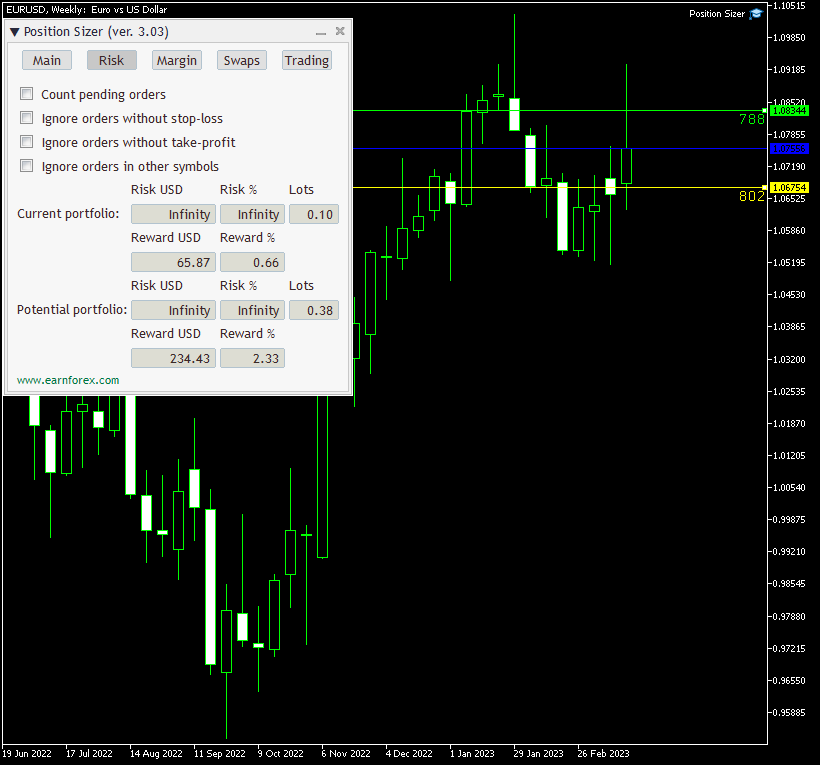Screen dimensions: 820x765
Task: Click the yellow 1.06754 stop-loss price tag
Action: (787, 187)
